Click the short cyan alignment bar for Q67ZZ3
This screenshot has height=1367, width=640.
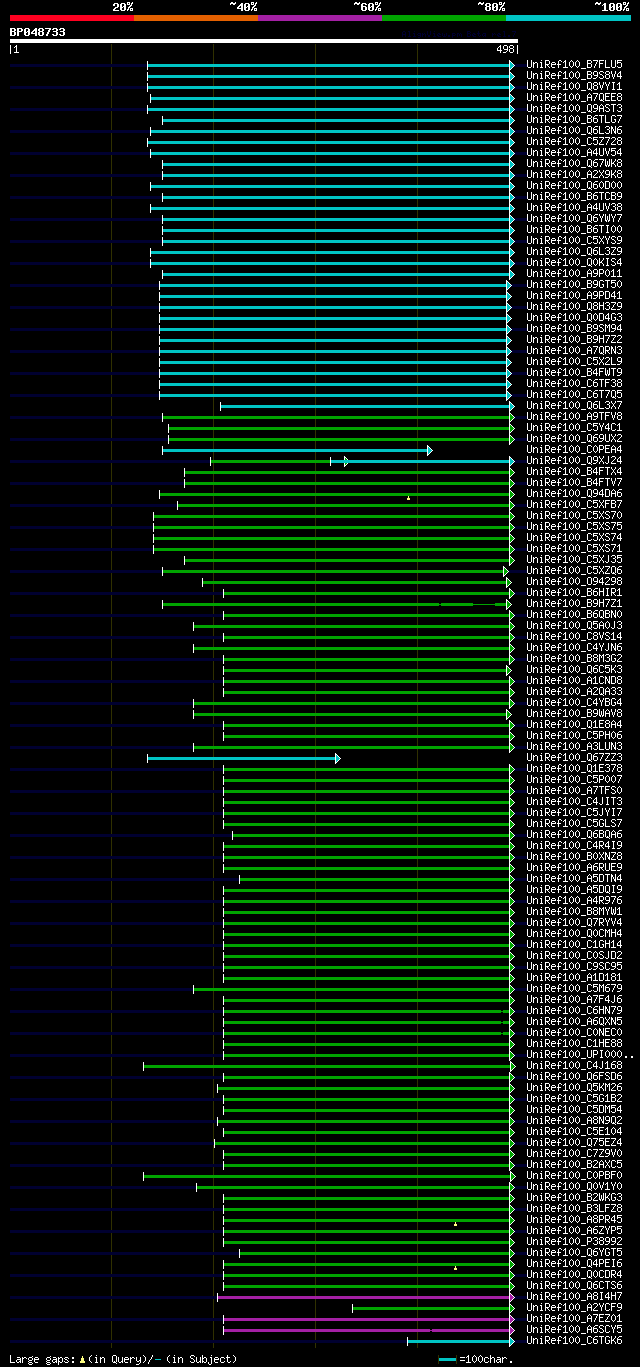pos(244,758)
